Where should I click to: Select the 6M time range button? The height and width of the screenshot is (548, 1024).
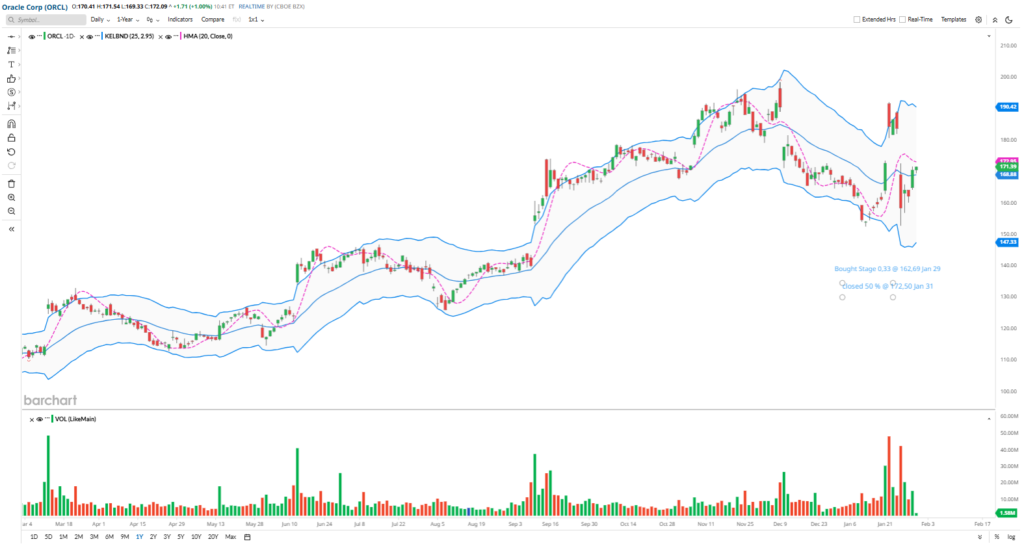(x=109, y=537)
